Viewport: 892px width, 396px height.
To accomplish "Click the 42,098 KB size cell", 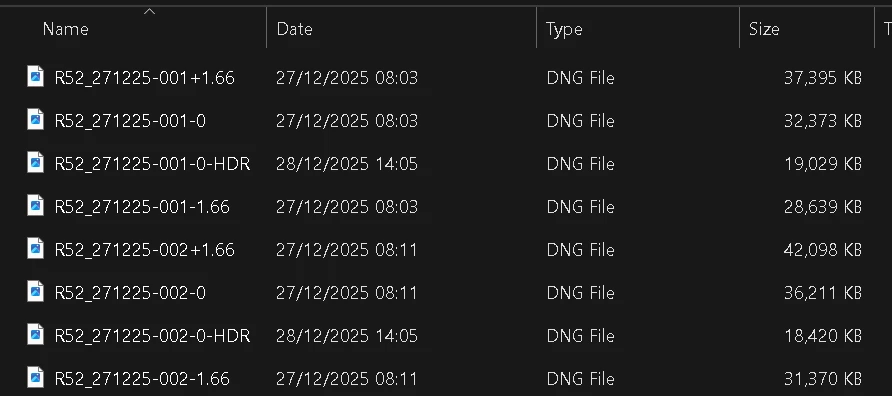I will [x=823, y=250].
